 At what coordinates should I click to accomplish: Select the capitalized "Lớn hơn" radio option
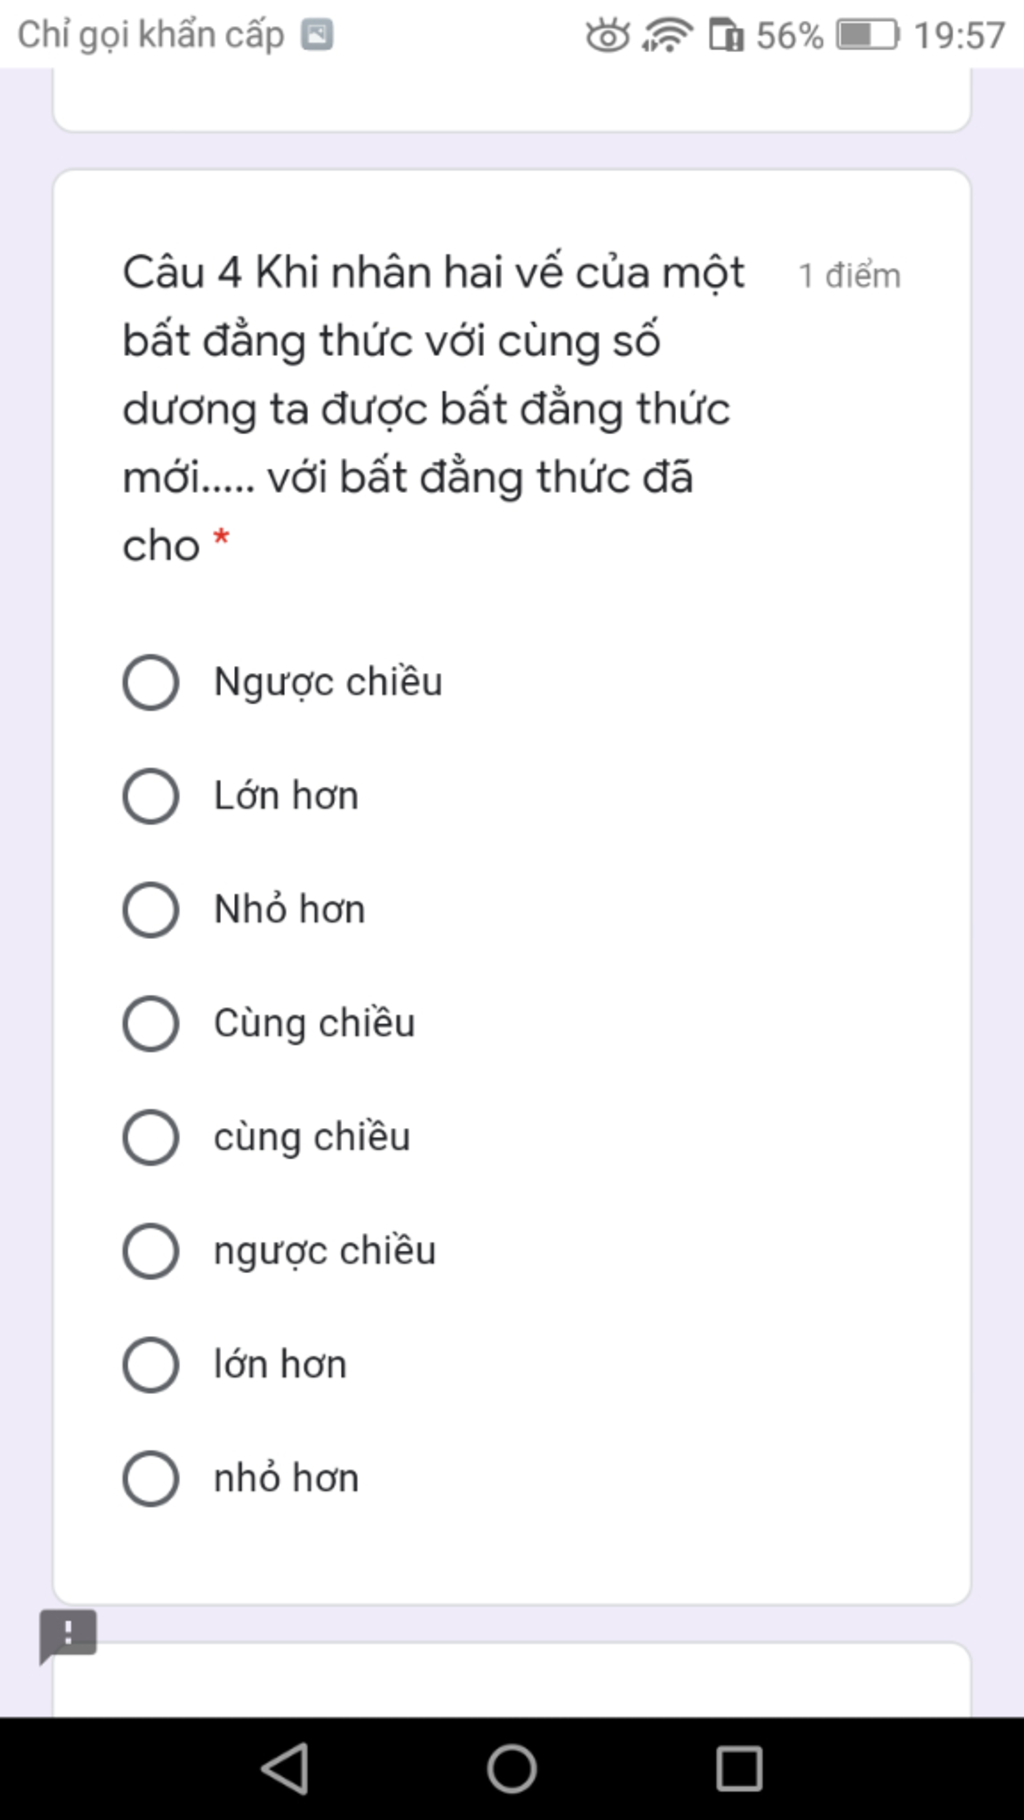click(x=151, y=796)
